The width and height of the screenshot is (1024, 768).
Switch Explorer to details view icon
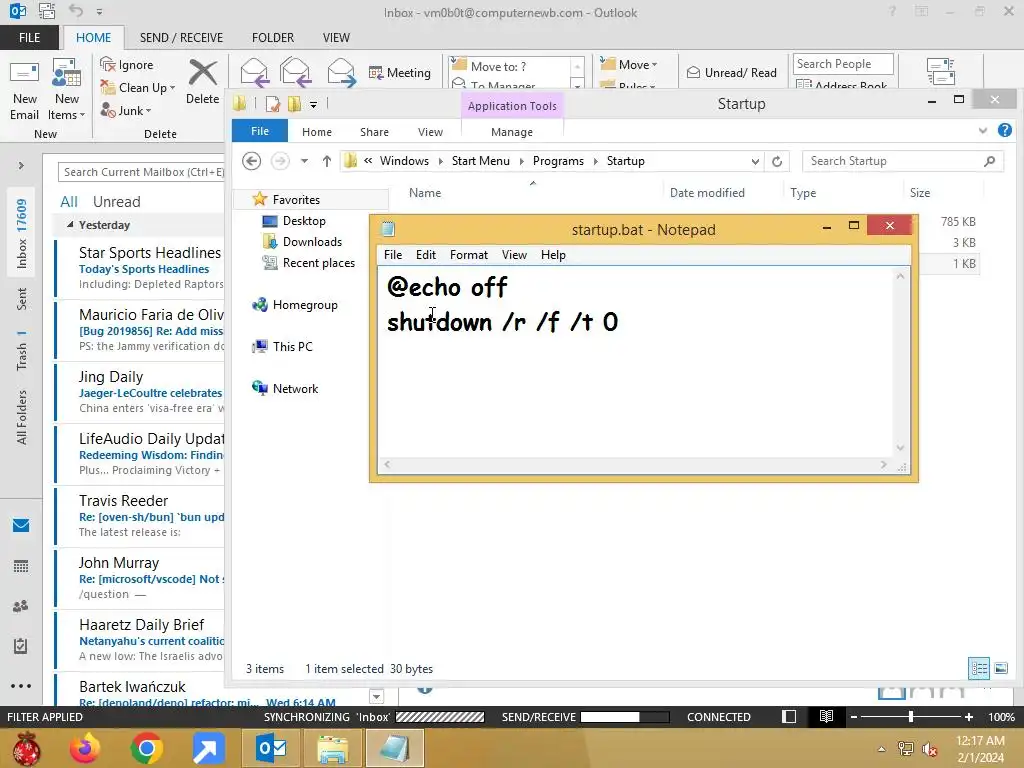[979, 668]
